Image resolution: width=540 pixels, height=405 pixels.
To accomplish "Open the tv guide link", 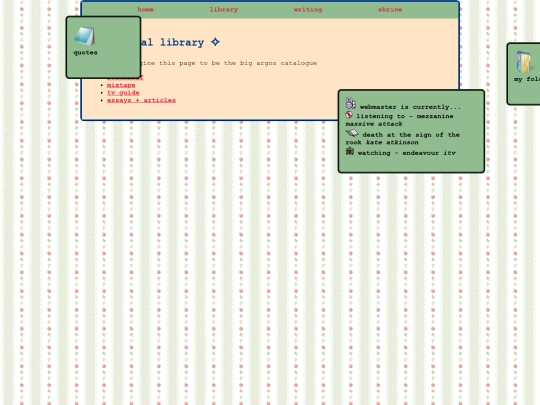I will (123, 93).
